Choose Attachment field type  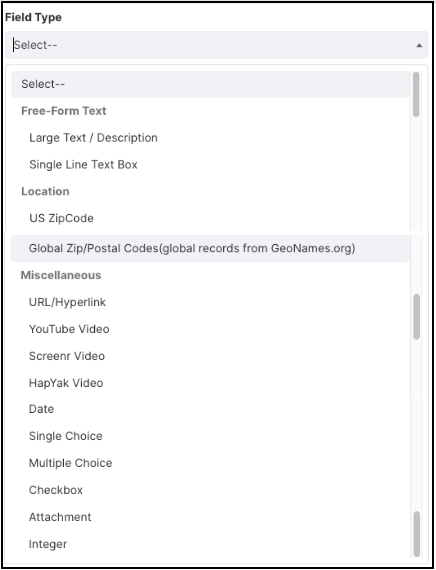[210, 517]
